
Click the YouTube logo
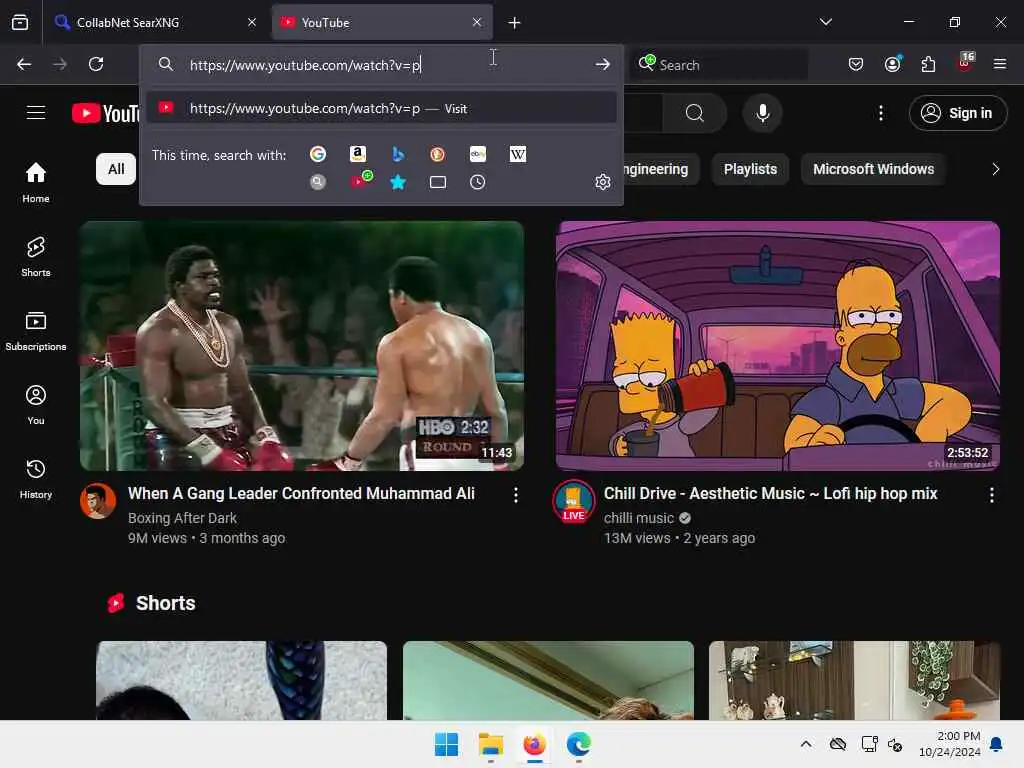coord(106,113)
